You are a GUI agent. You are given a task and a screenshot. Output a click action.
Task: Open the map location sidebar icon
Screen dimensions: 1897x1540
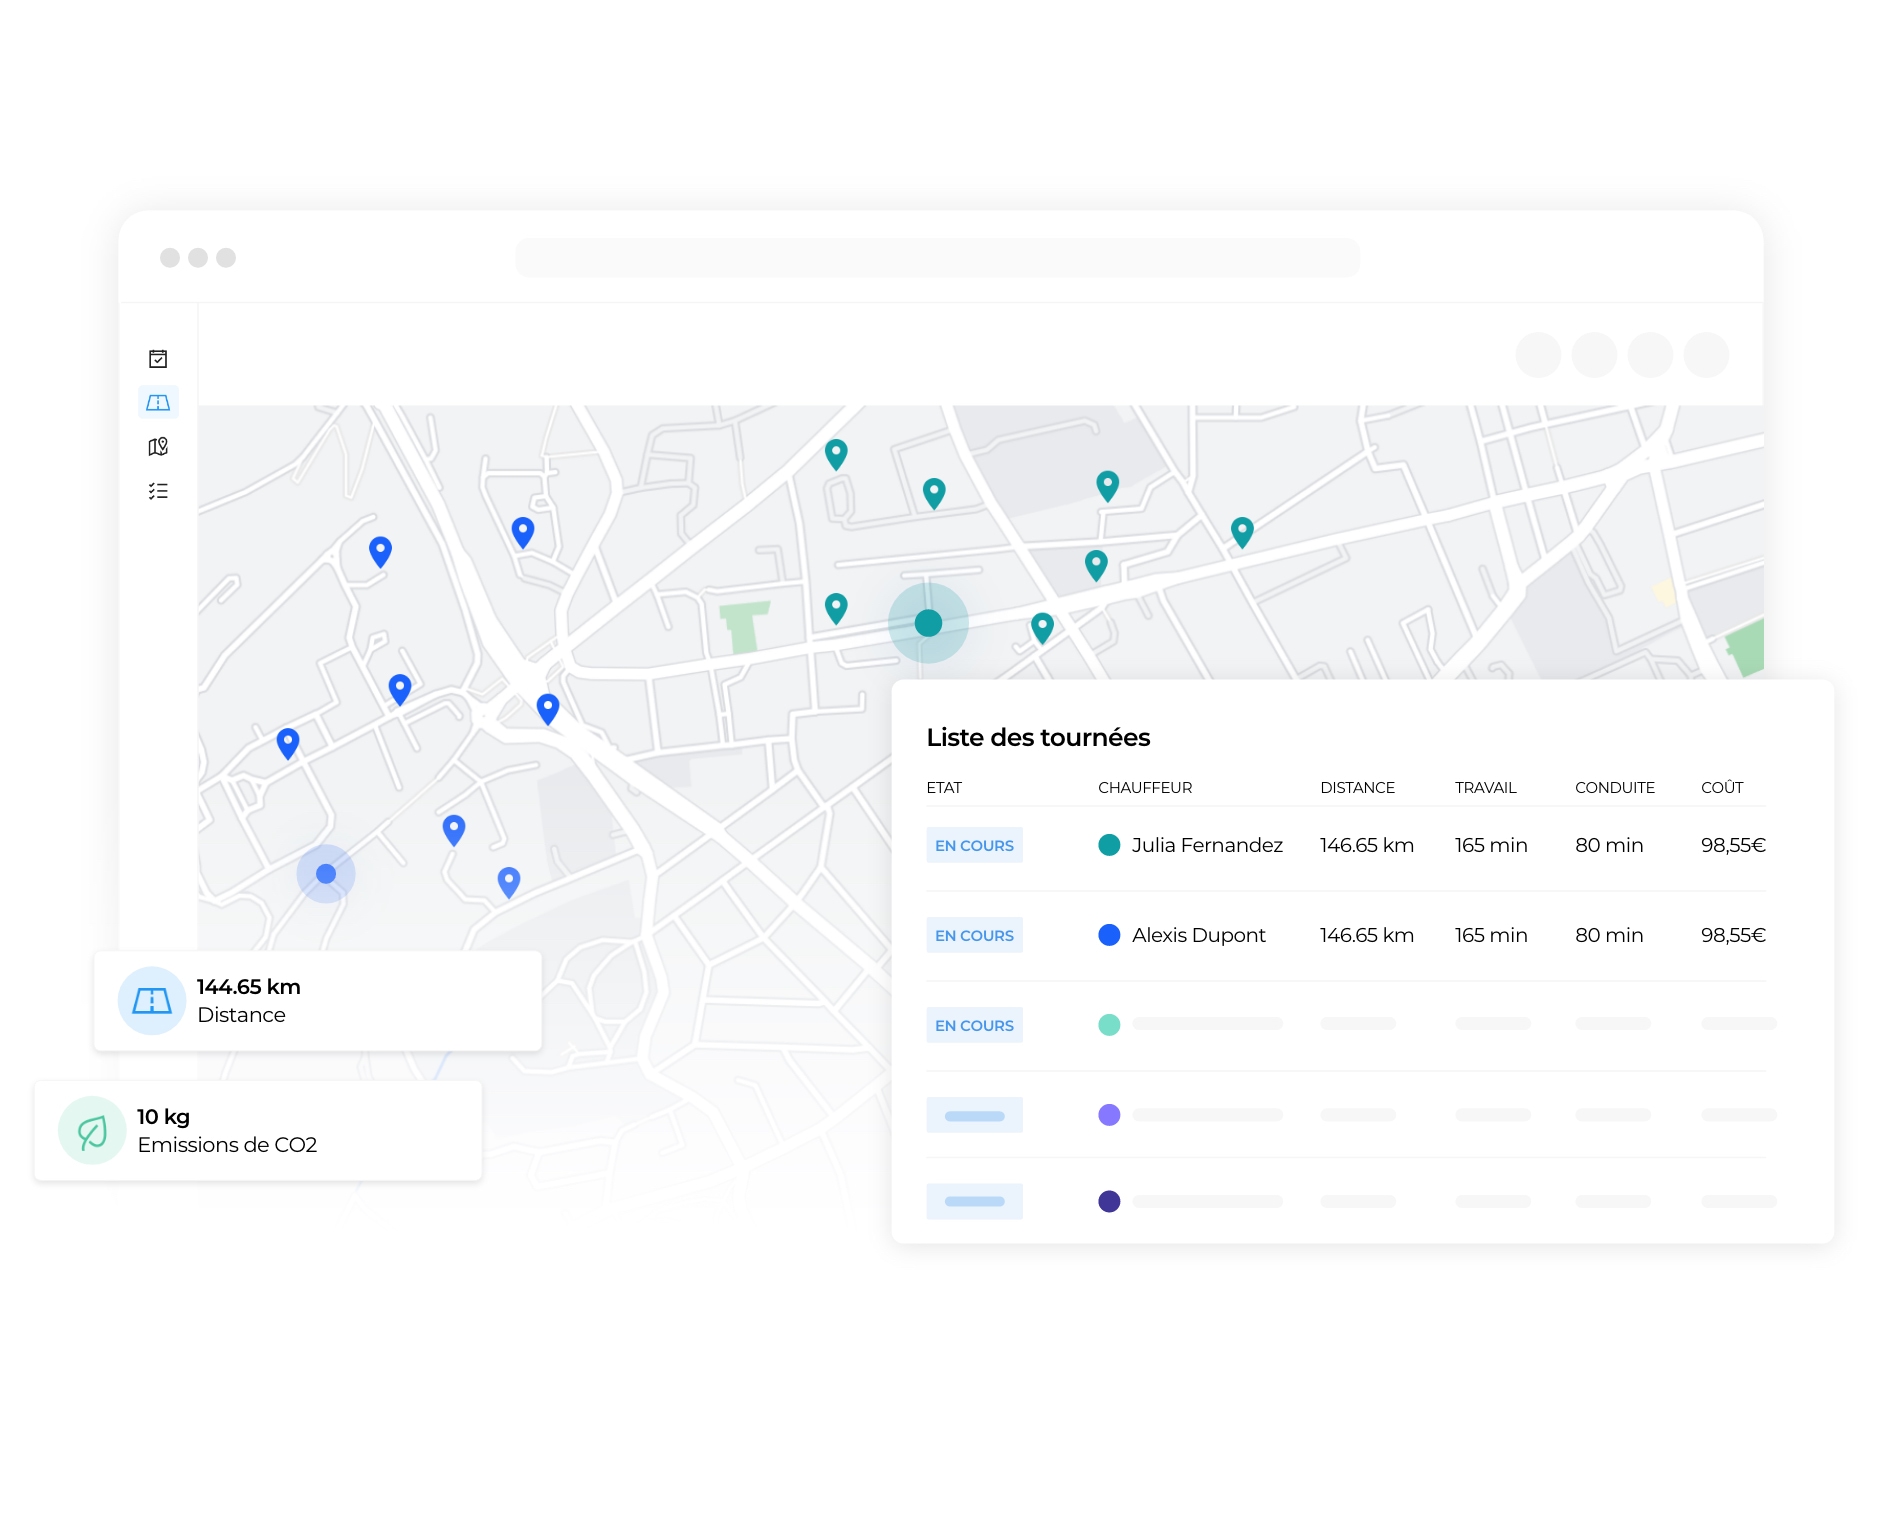158,447
